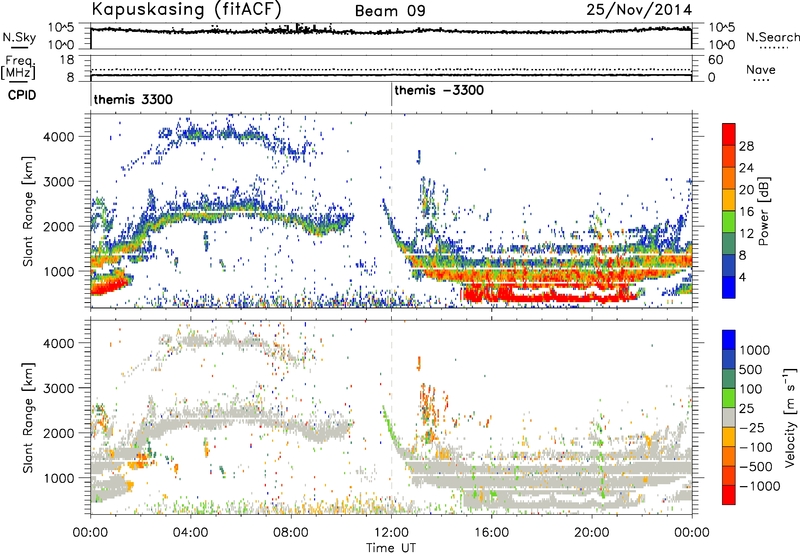Click the 'Velocity [m s-1]' colorbar label
Screen dimensions: 800x554
(x=790, y=417)
